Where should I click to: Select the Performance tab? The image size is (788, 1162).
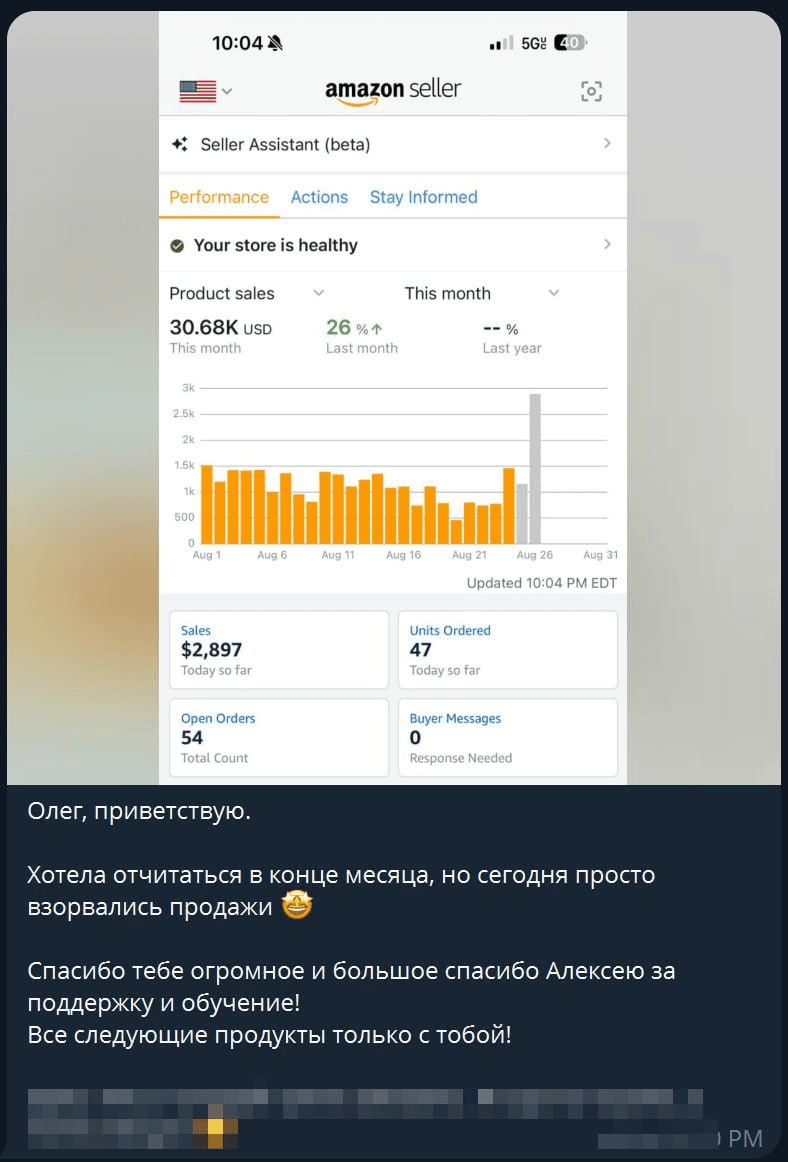coord(218,197)
